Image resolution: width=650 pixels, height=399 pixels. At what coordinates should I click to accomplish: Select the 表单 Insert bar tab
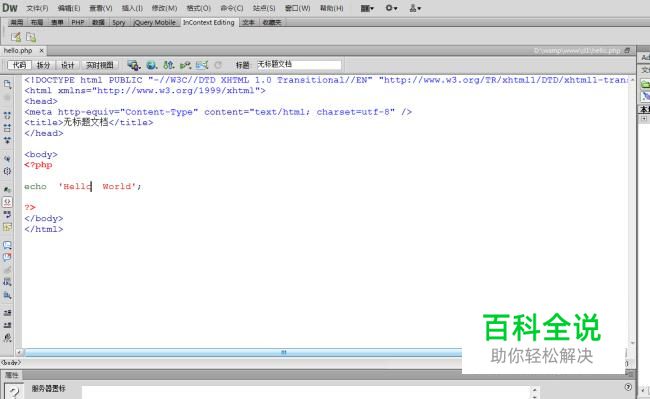(57, 22)
